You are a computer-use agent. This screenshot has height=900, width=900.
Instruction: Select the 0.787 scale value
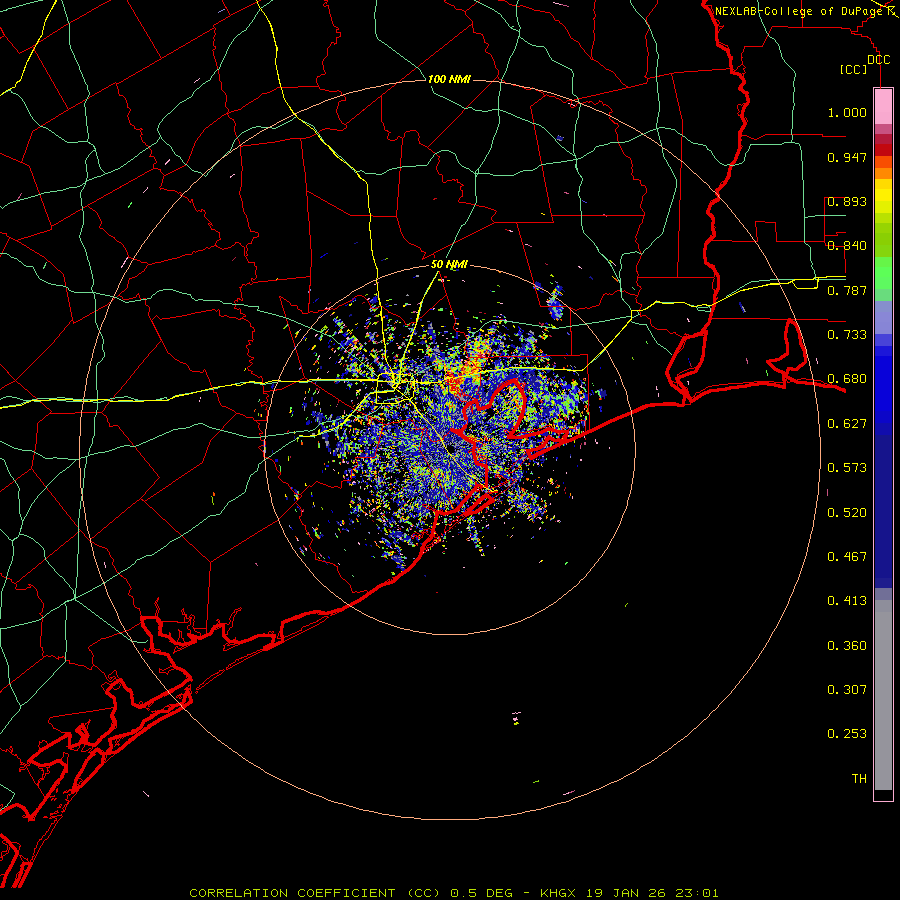point(847,290)
